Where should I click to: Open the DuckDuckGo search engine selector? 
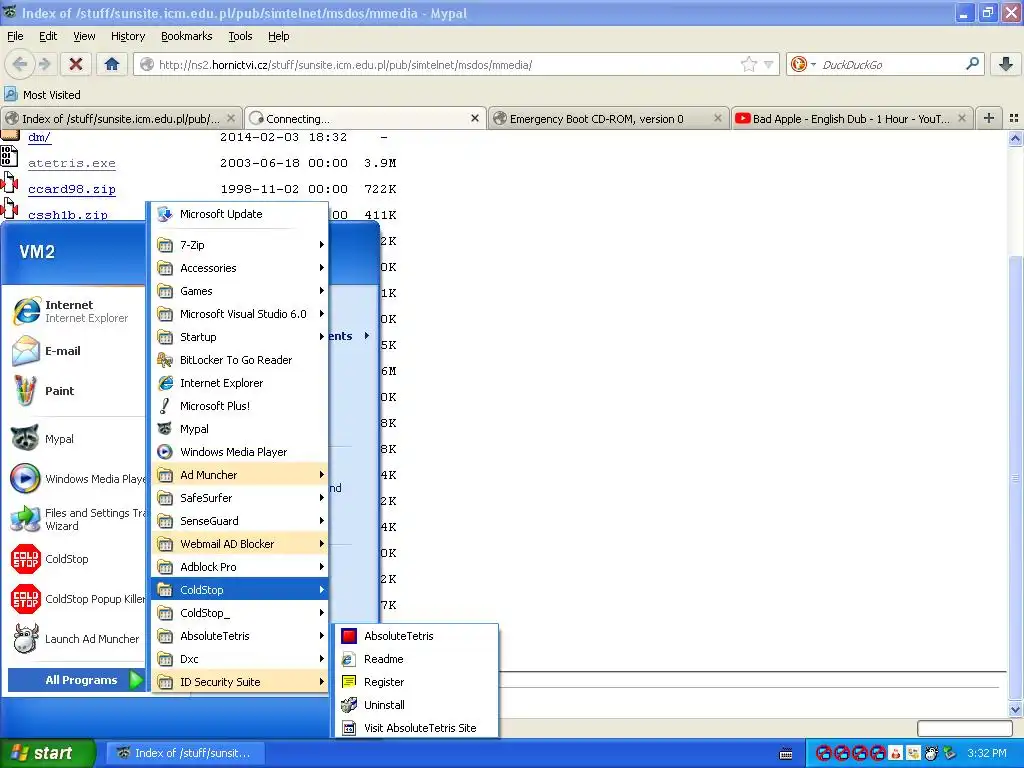pyautogui.click(x=803, y=64)
